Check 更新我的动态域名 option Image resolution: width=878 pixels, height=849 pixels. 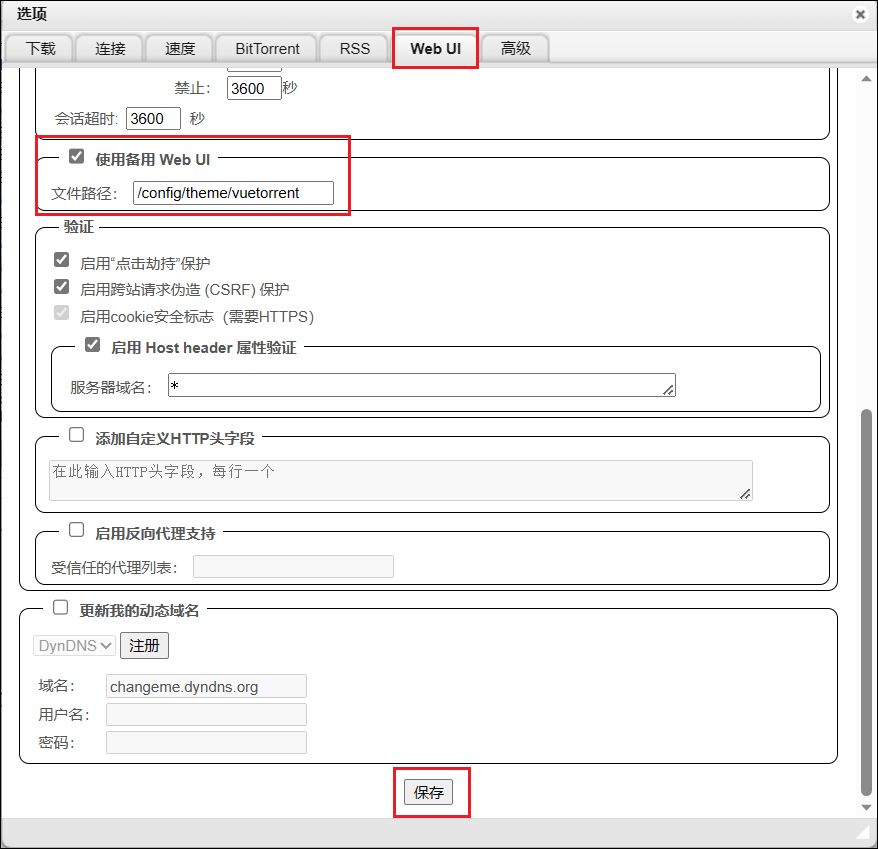pyautogui.click(x=61, y=608)
